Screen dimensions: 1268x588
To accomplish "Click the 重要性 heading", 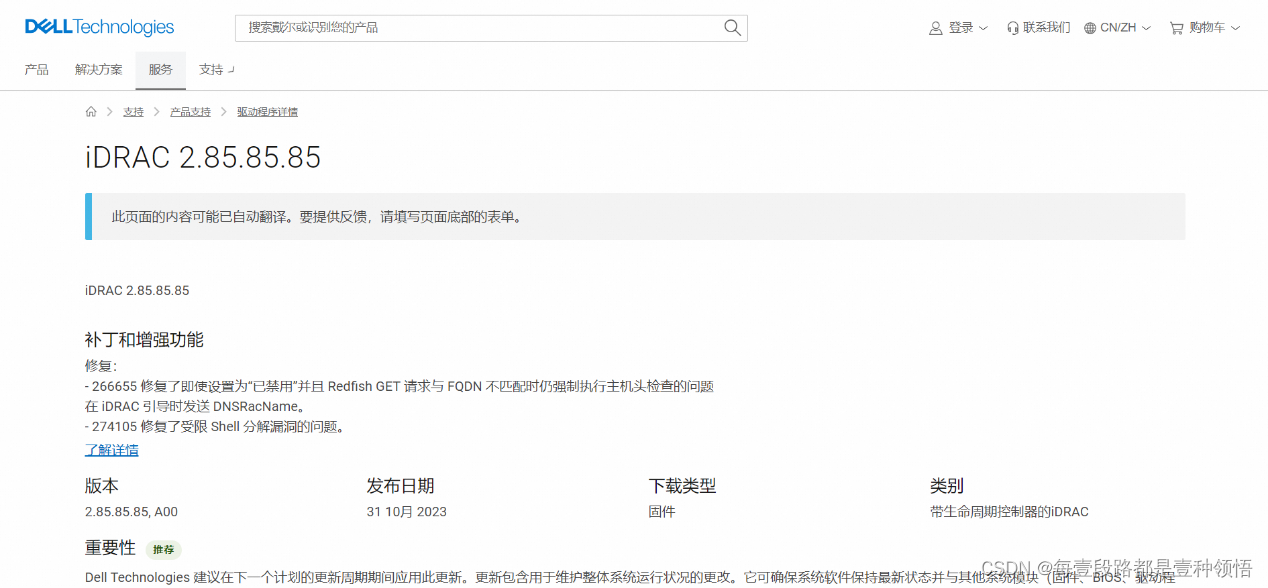I will (110, 548).
